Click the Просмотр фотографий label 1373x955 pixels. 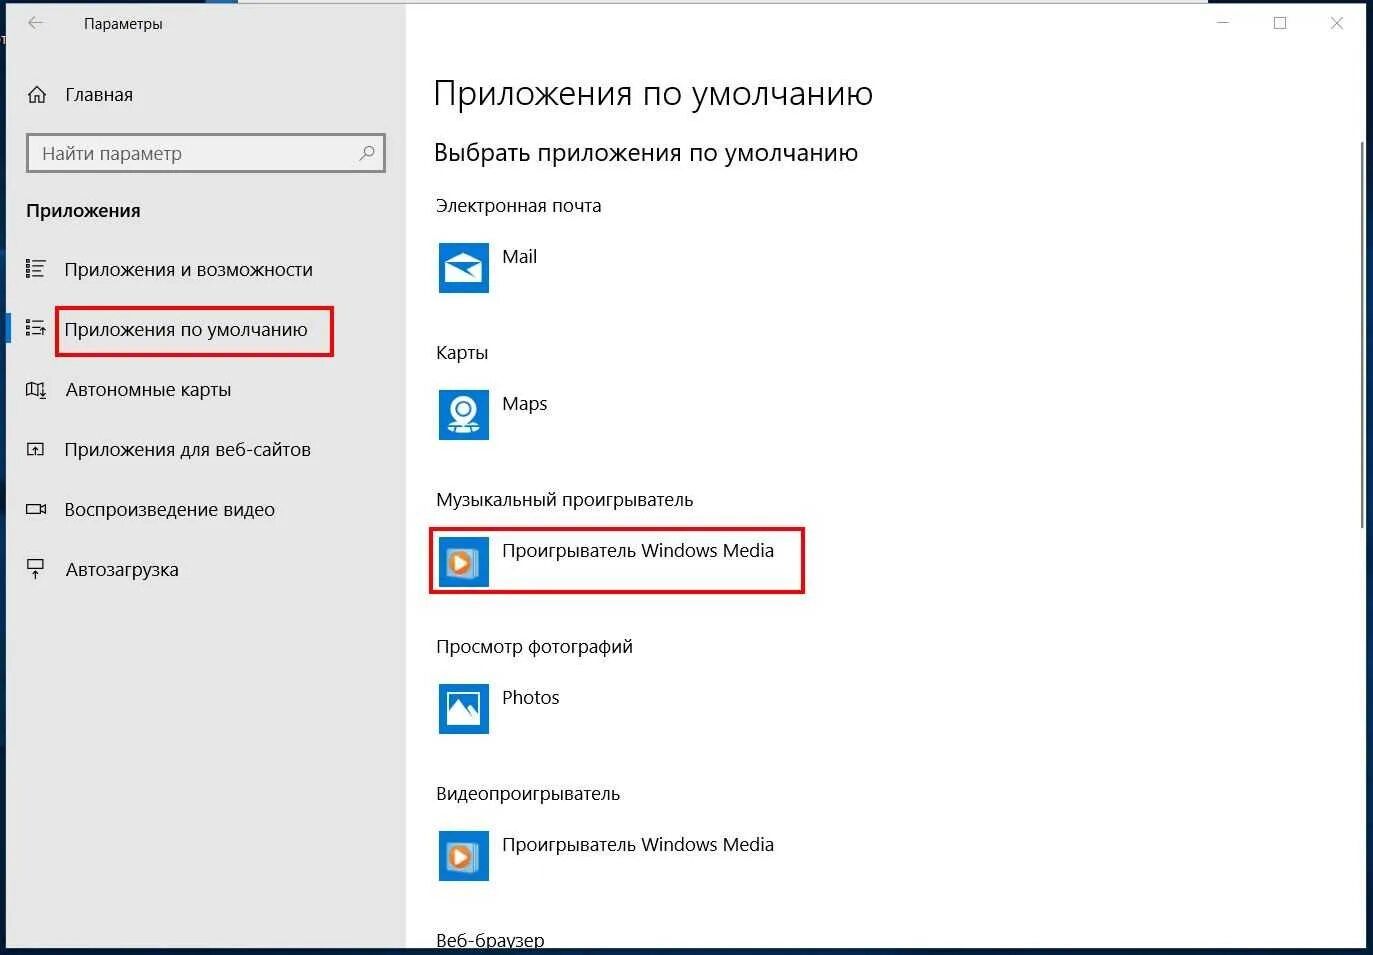[535, 647]
